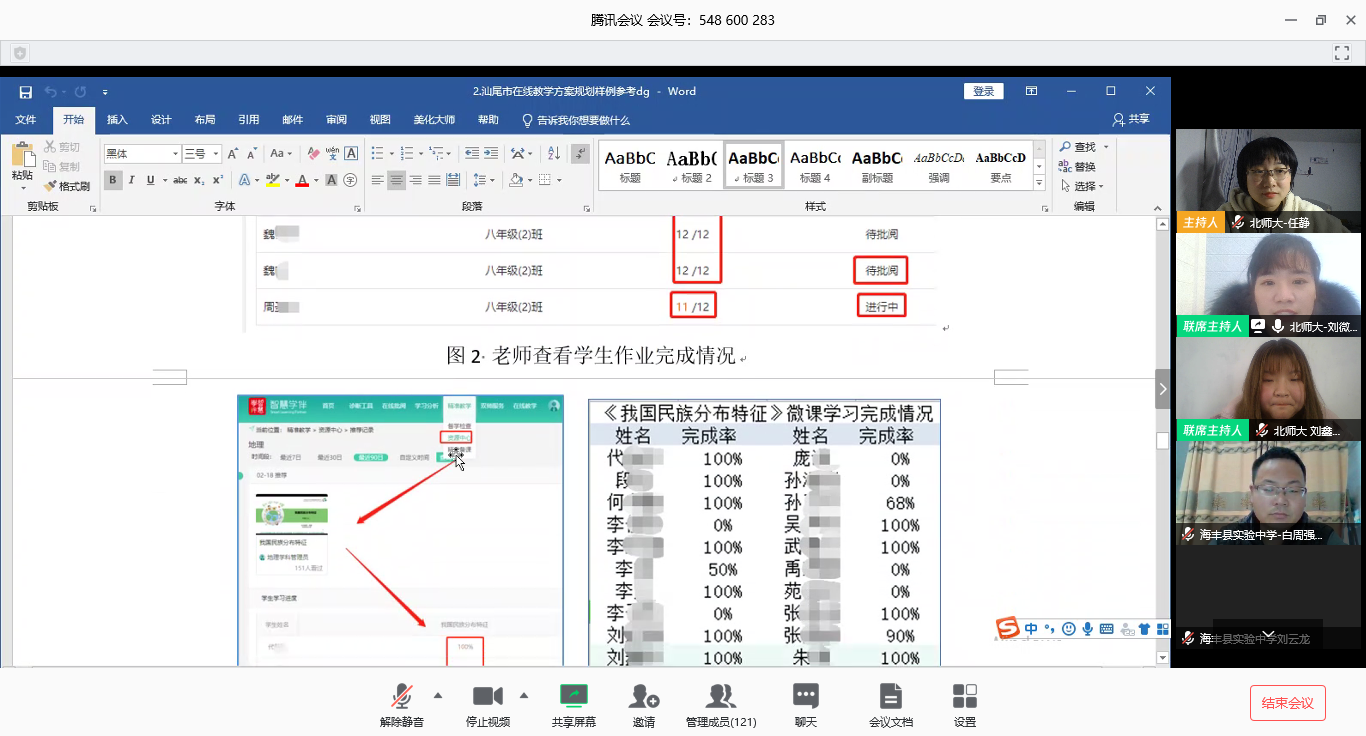The height and width of the screenshot is (736, 1366).
Task: Toggle left paragraph alignment
Action: point(378,180)
